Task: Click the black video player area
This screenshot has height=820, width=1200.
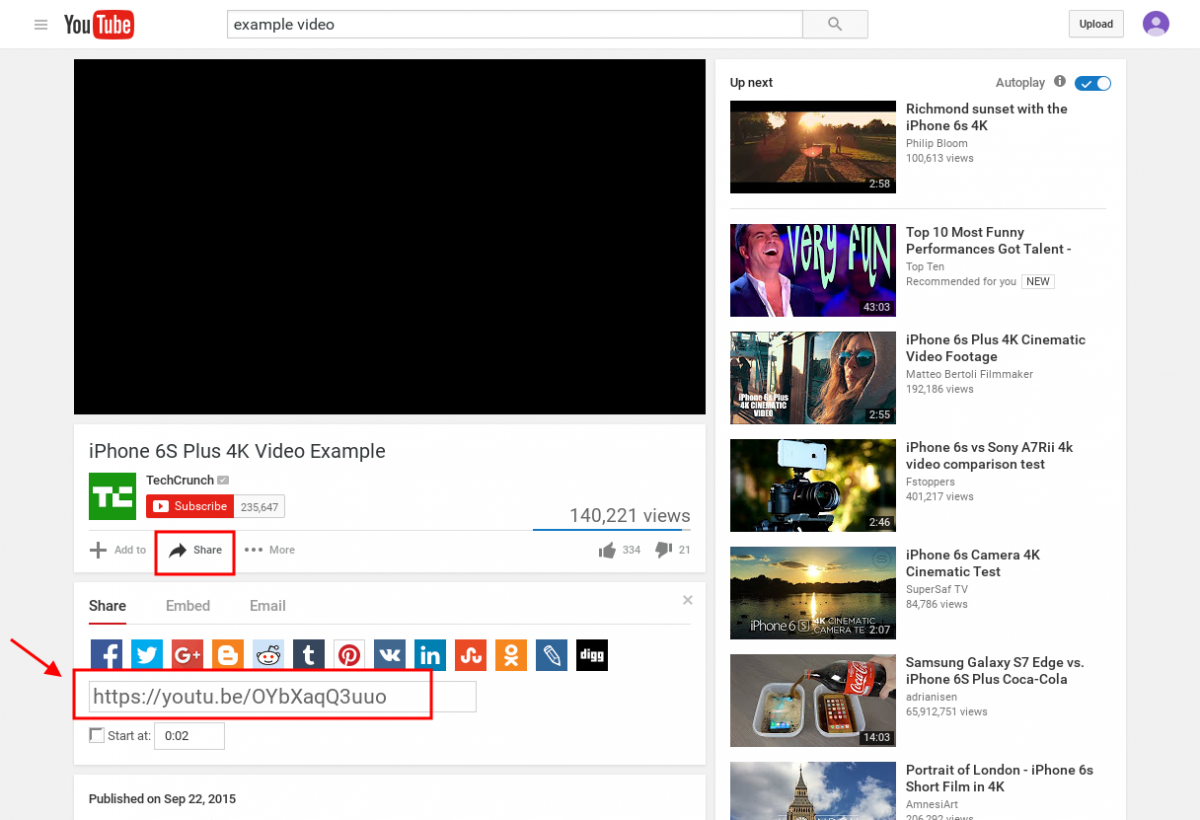Action: pos(390,236)
